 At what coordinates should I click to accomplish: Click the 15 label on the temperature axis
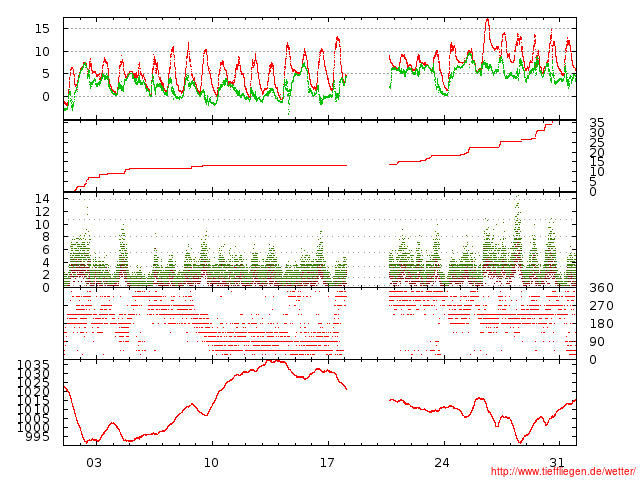[x=42, y=29]
